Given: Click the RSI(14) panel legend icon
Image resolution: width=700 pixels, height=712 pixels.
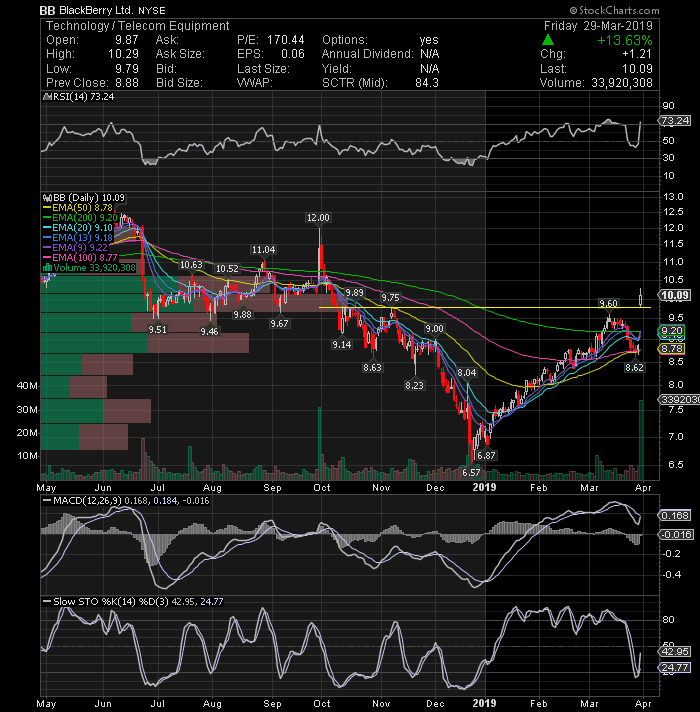Looking at the screenshot, I should point(46,97).
